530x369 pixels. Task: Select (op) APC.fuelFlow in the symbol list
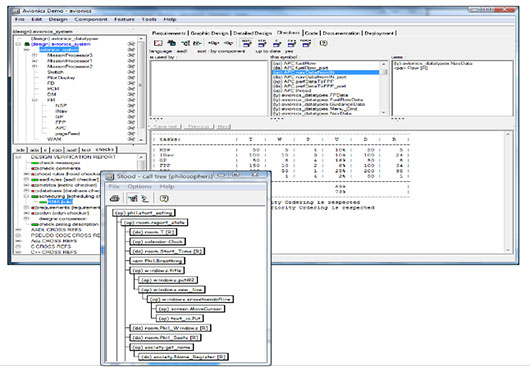294,63
